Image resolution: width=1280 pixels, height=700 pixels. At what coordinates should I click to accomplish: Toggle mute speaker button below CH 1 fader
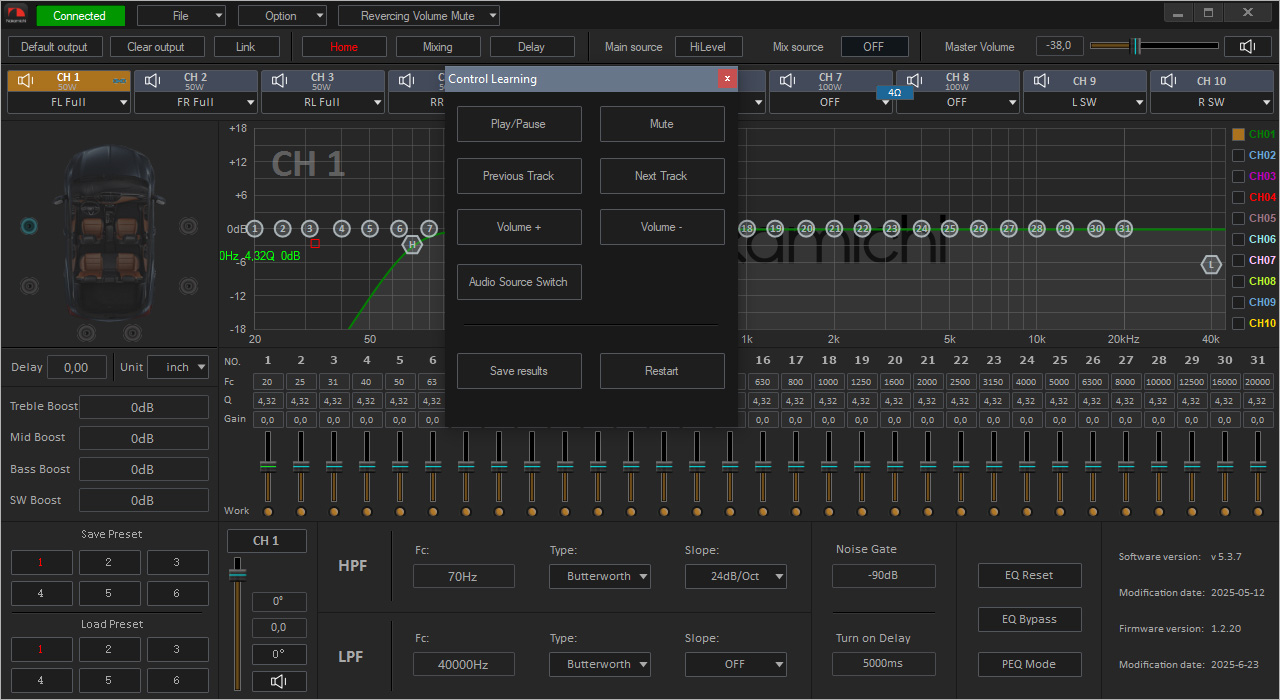point(279,682)
